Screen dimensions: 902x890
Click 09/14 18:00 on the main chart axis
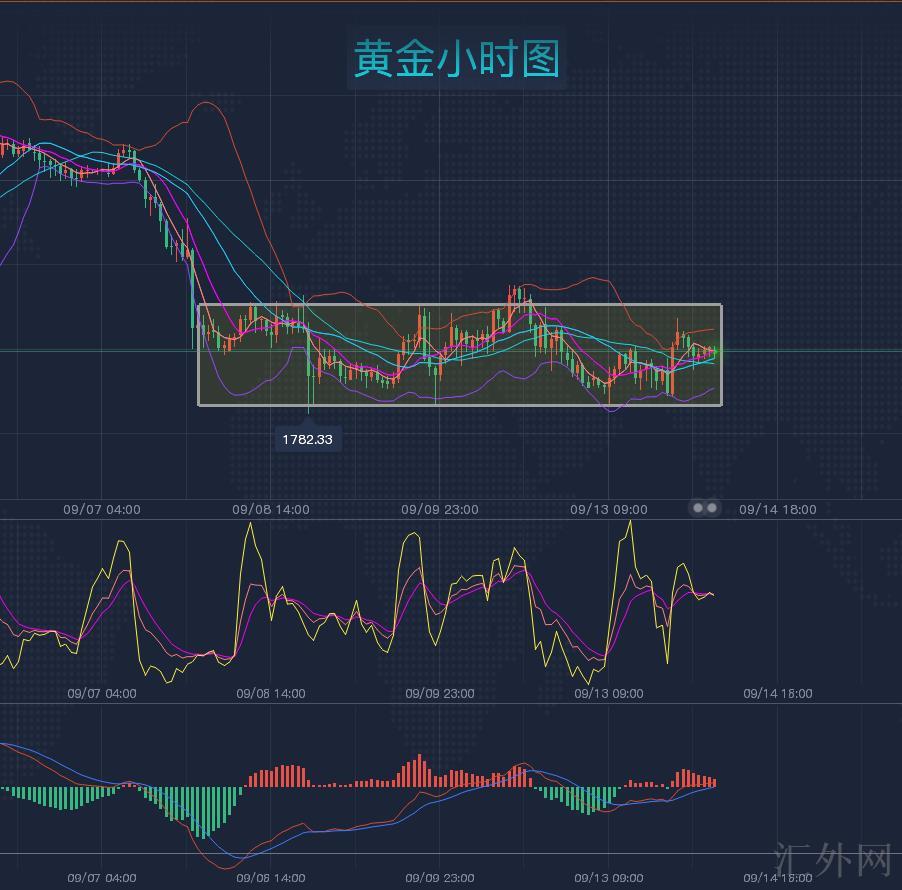click(778, 509)
